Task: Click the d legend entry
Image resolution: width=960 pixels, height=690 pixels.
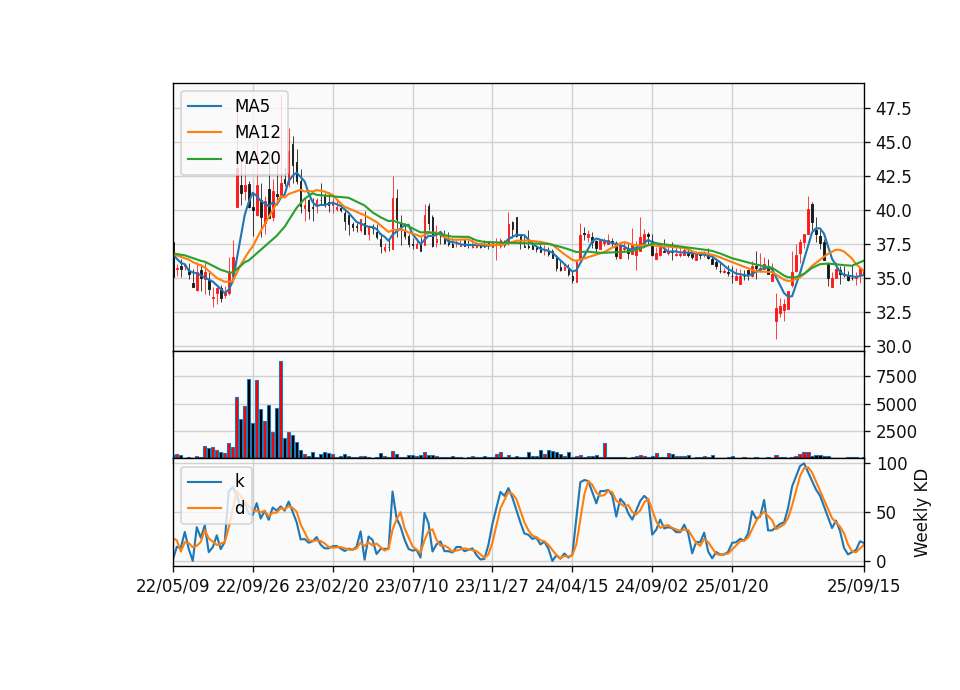Action: pos(239,508)
